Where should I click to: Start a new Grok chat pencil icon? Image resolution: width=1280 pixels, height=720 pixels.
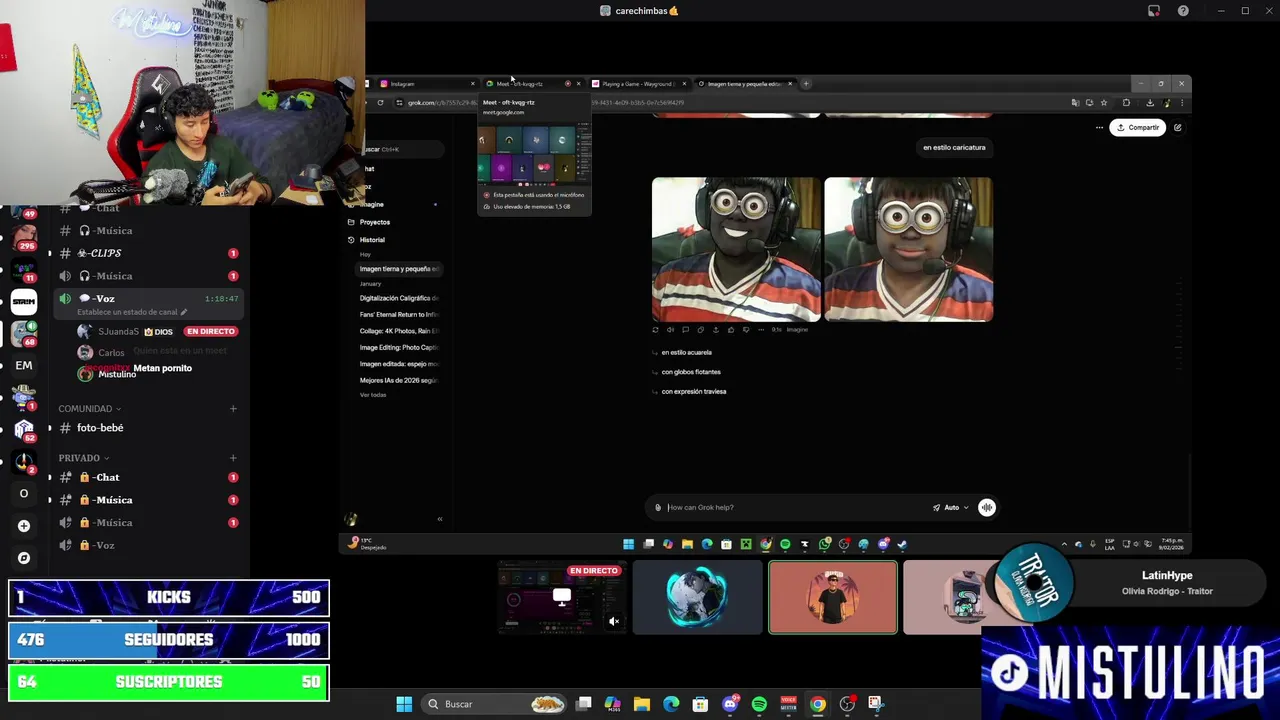1178,127
